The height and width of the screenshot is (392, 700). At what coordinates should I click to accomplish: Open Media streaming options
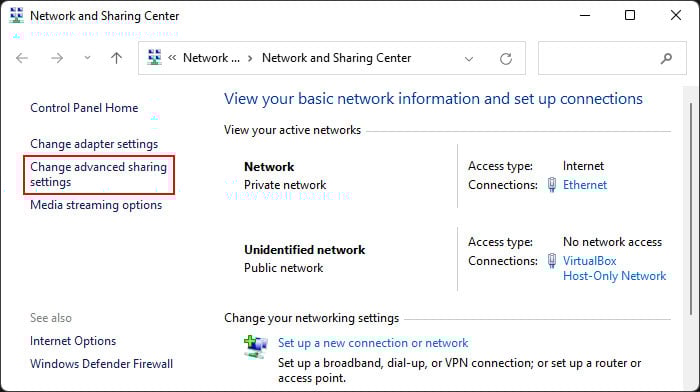pyautogui.click(x=96, y=205)
